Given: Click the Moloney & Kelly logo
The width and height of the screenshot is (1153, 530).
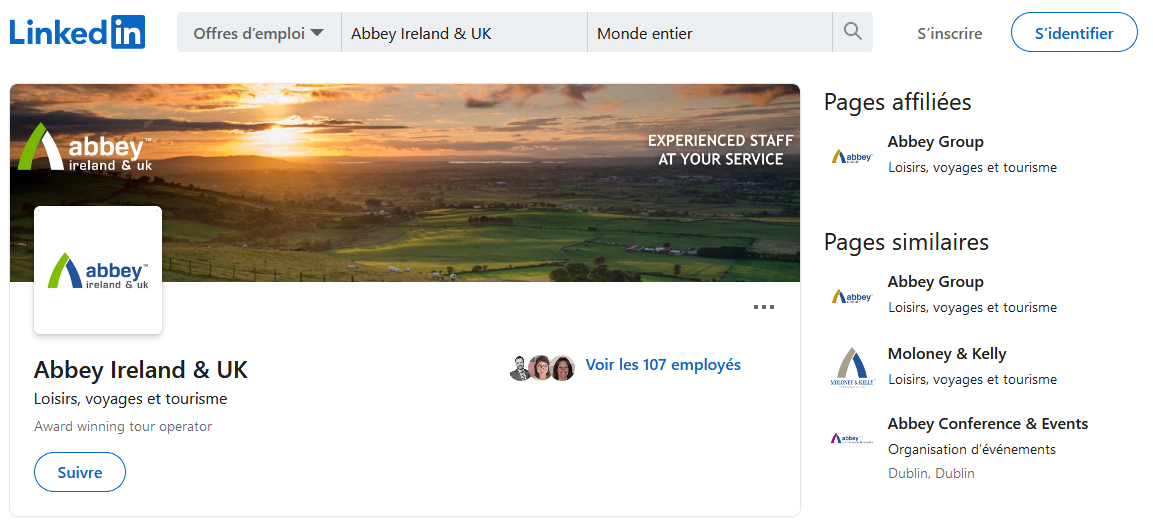Looking at the screenshot, I should click(852, 368).
